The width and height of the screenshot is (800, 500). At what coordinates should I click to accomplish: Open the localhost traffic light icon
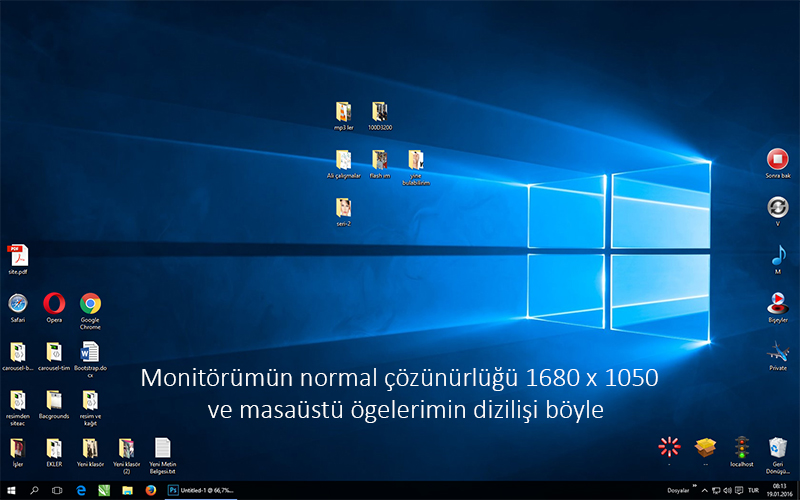coord(741,451)
